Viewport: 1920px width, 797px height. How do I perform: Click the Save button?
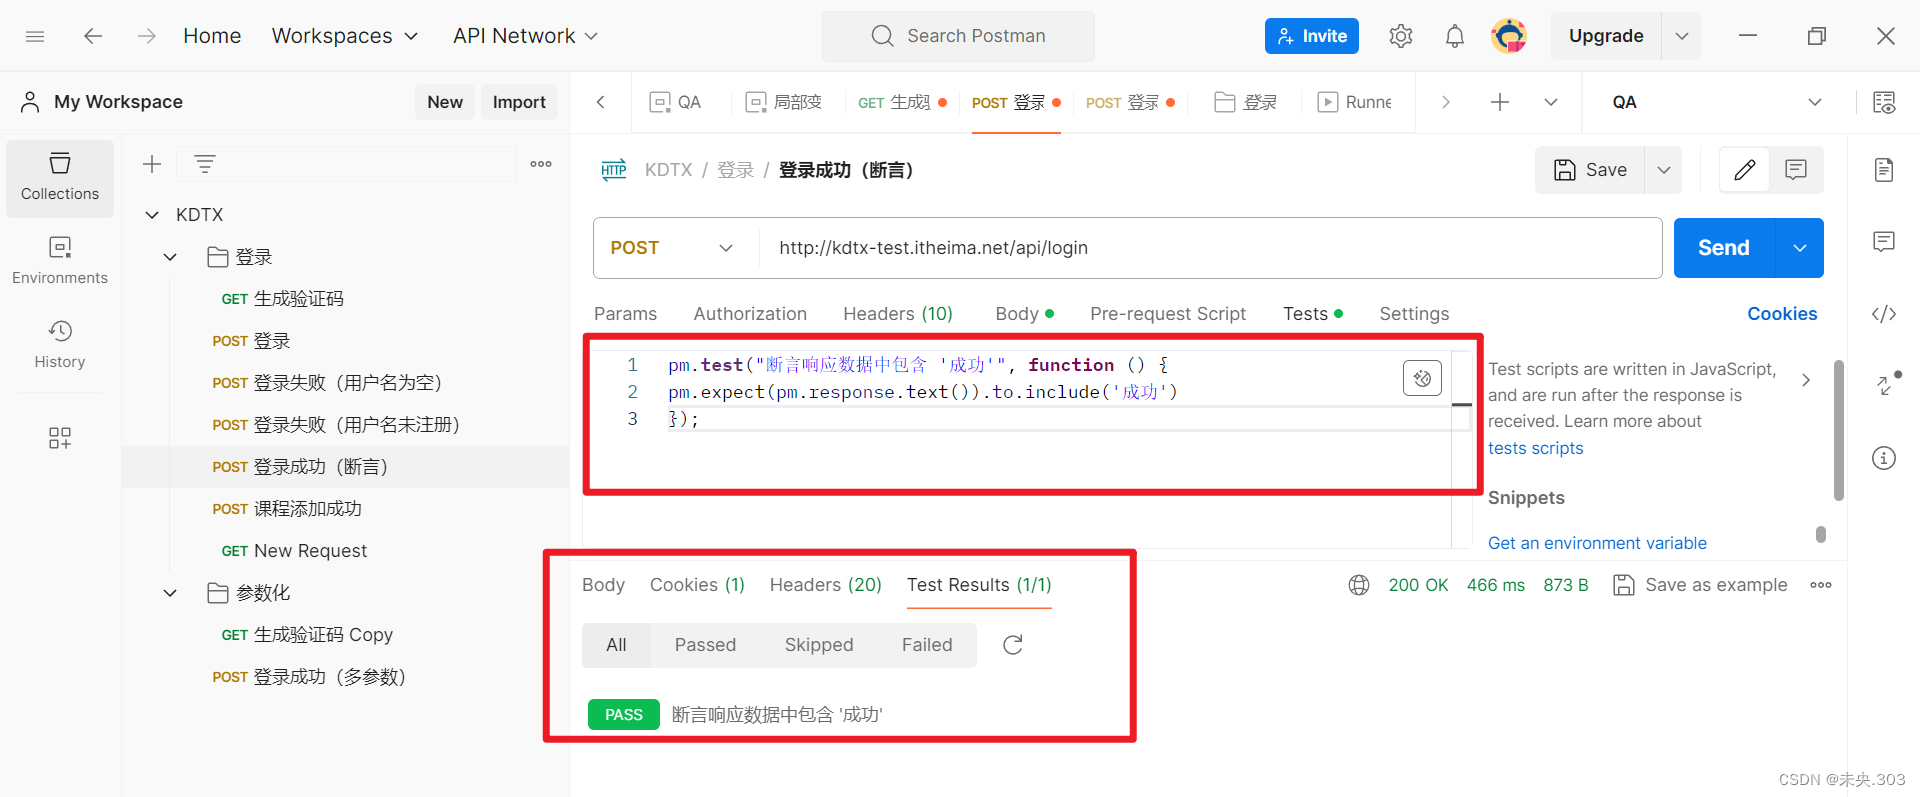(x=1591, y=170)
